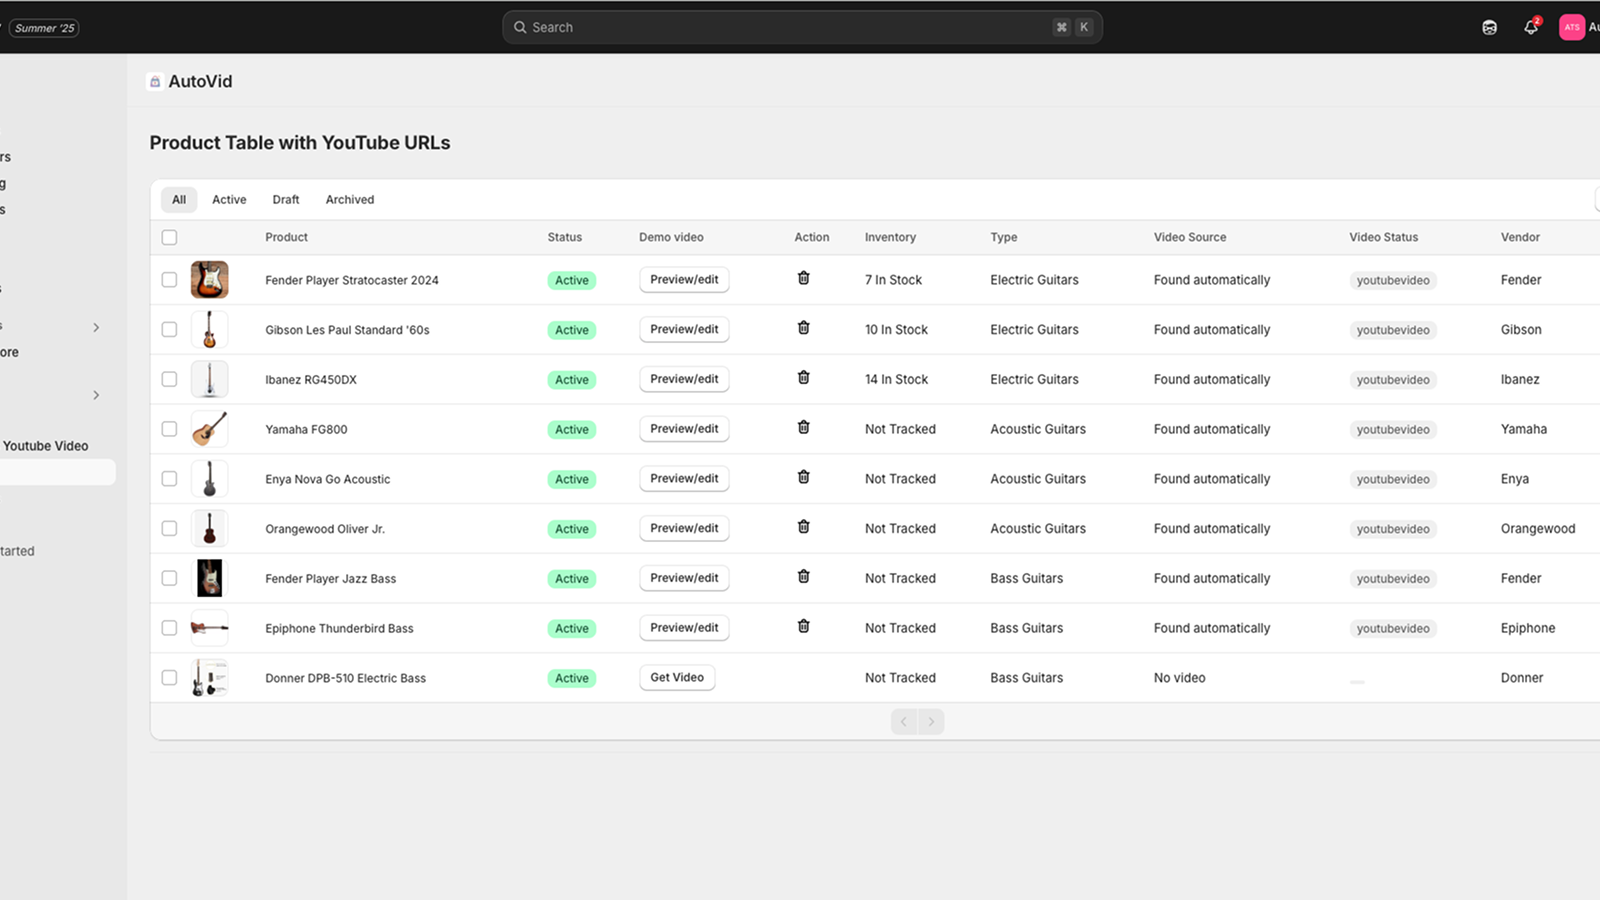Expand the lower sidebar chevron above Youtube Video
Viewport: 1600px width, 900px height.
pos(96,395)
